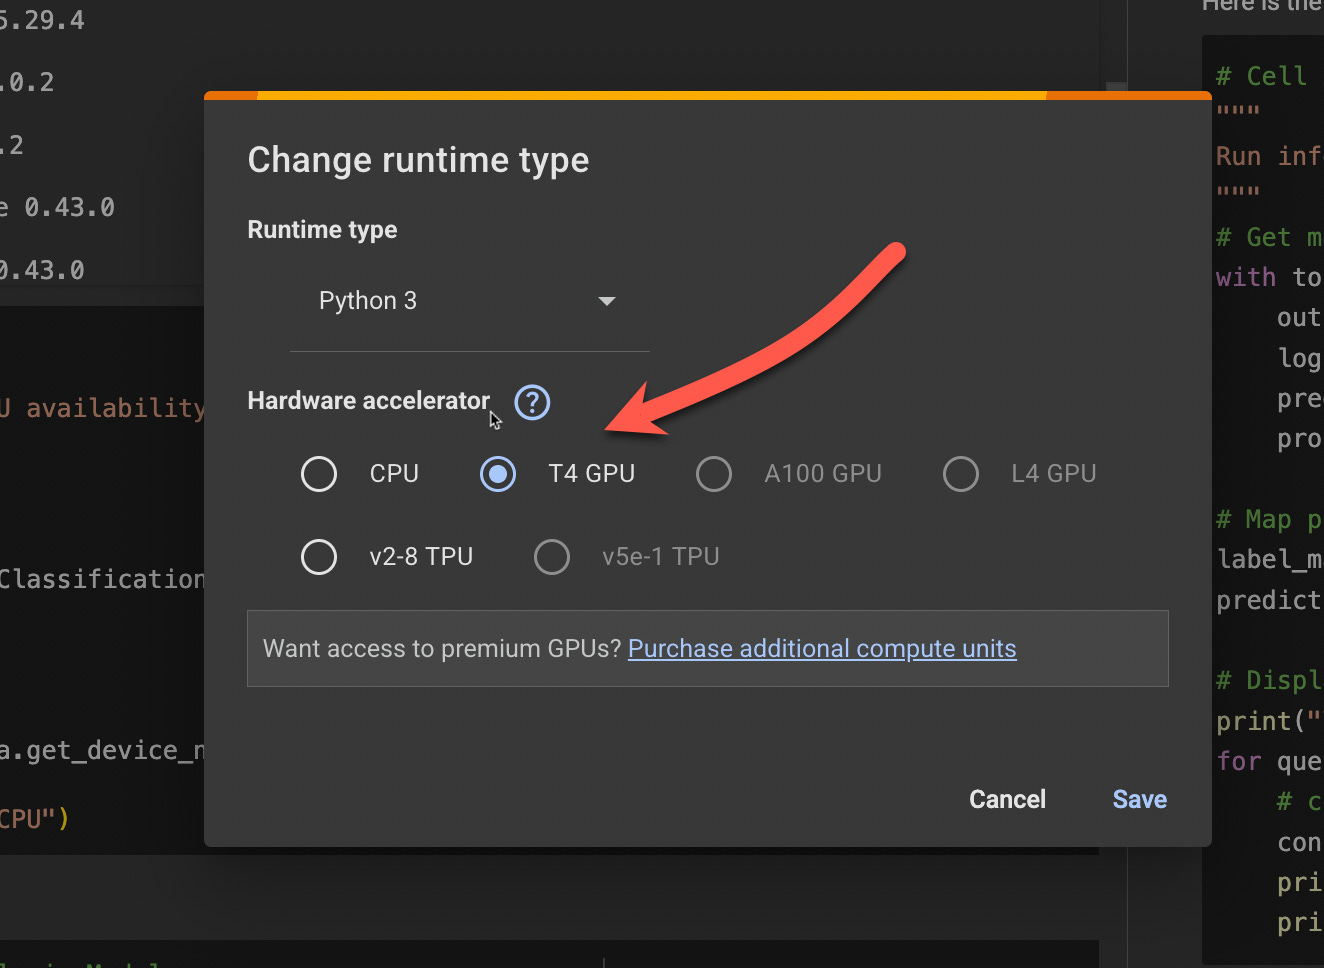Click the '# Get m' comment line in code panel

coord(1269,237)
